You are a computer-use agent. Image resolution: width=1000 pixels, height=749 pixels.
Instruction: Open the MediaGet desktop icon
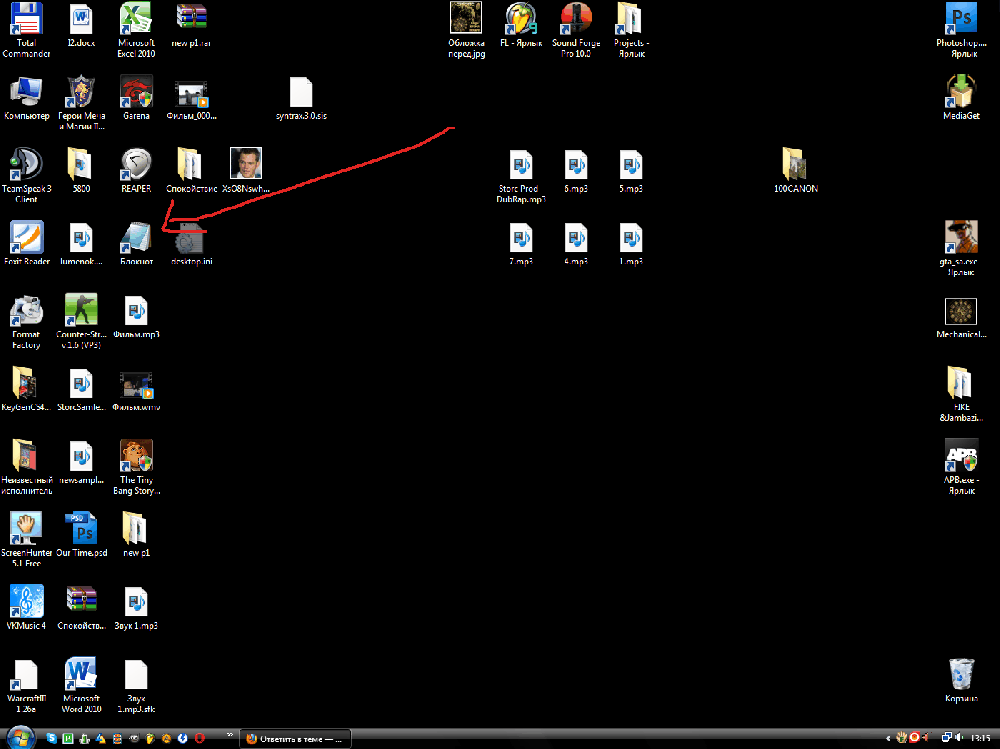tap(961, 93)
